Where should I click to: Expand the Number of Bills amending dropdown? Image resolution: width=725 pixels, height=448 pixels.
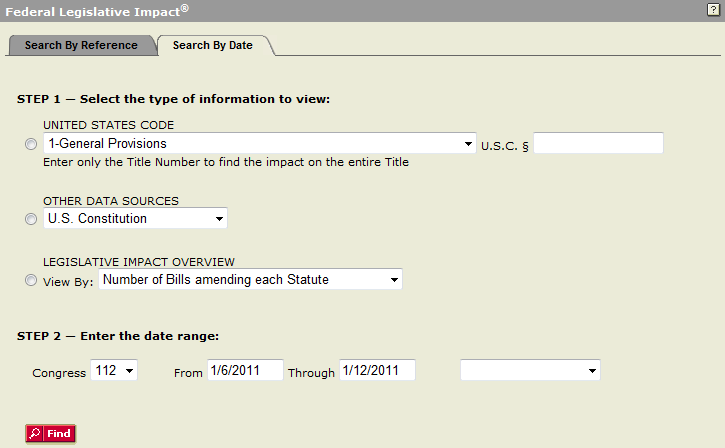[x=250, y=279]
